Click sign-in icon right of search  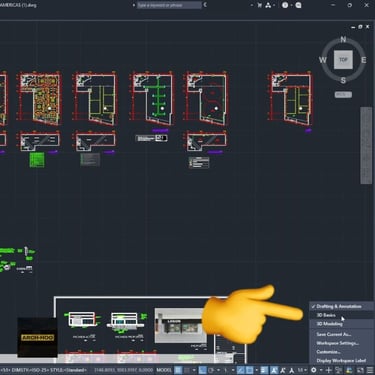click(205, 5)
